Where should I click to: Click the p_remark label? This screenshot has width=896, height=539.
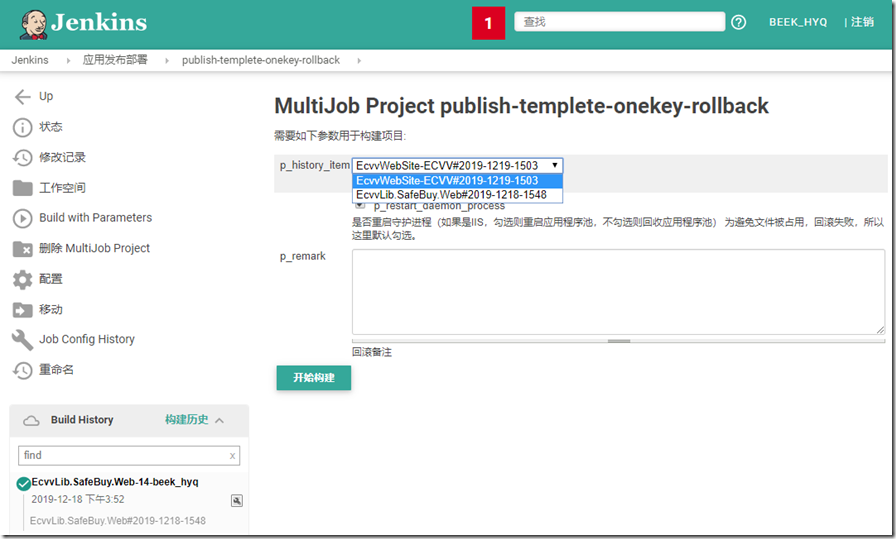[302, 256]
